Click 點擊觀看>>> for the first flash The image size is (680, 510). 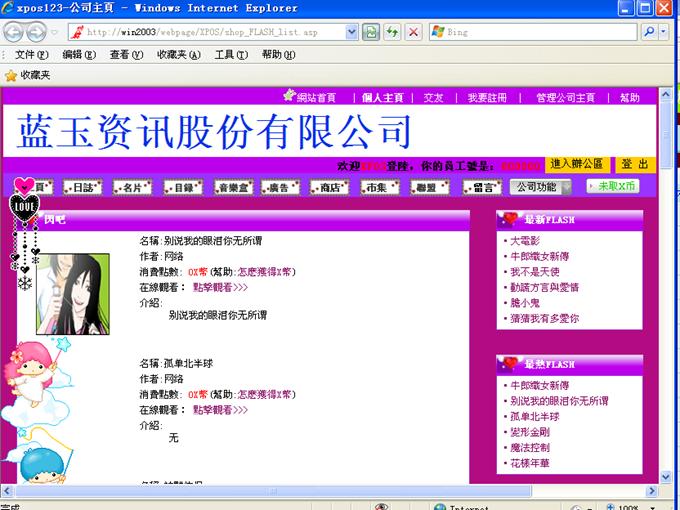(x=220, y=287)
